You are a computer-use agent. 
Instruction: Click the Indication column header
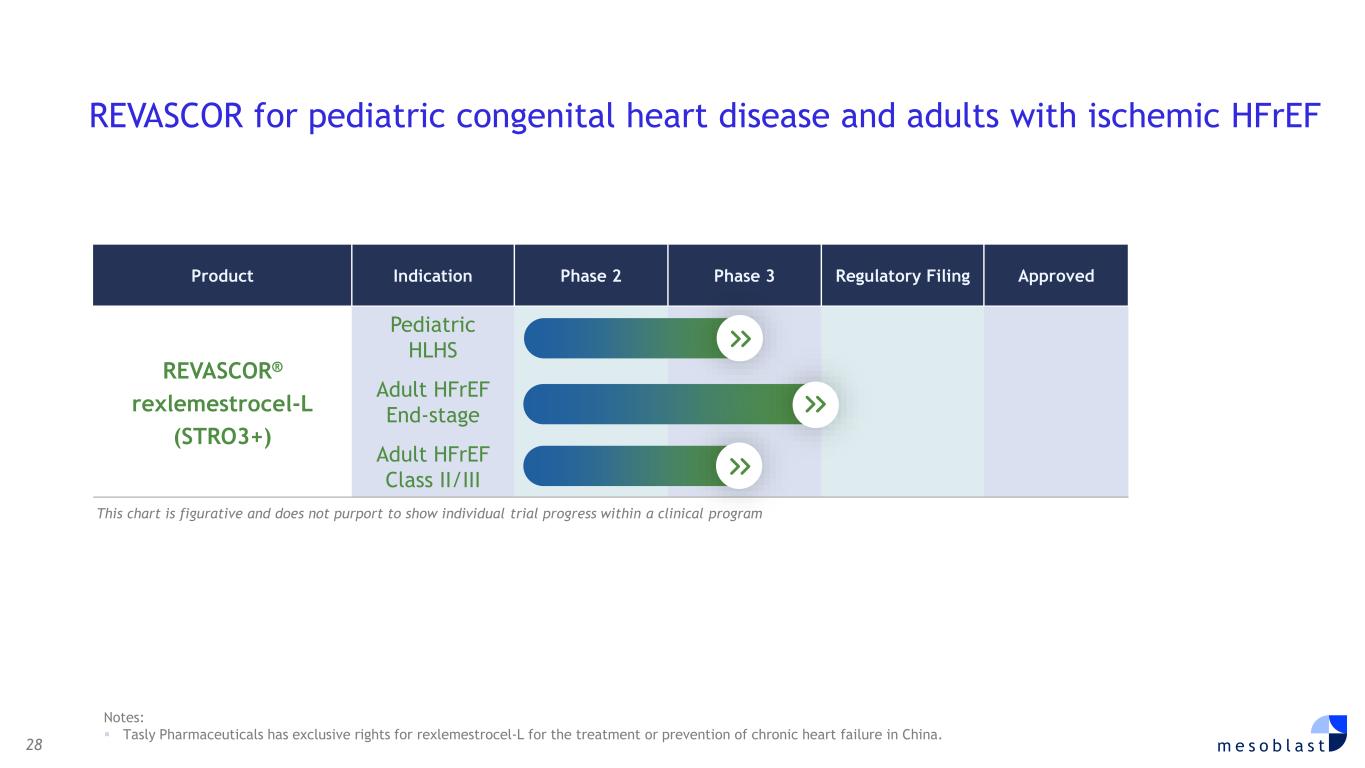[x=432, y=276]
